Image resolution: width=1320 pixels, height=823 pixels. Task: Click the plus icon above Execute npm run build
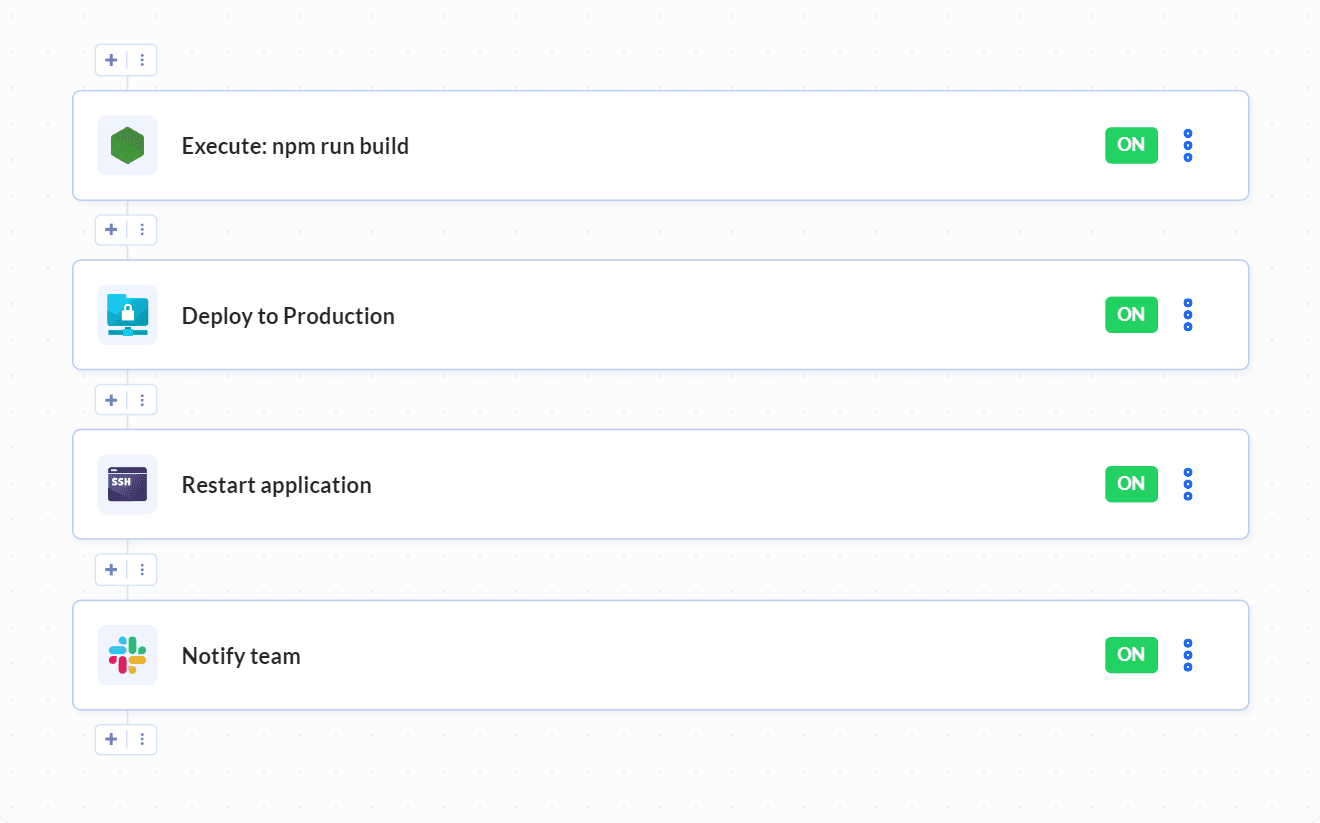pyautogui.click(x=111, y=59)
